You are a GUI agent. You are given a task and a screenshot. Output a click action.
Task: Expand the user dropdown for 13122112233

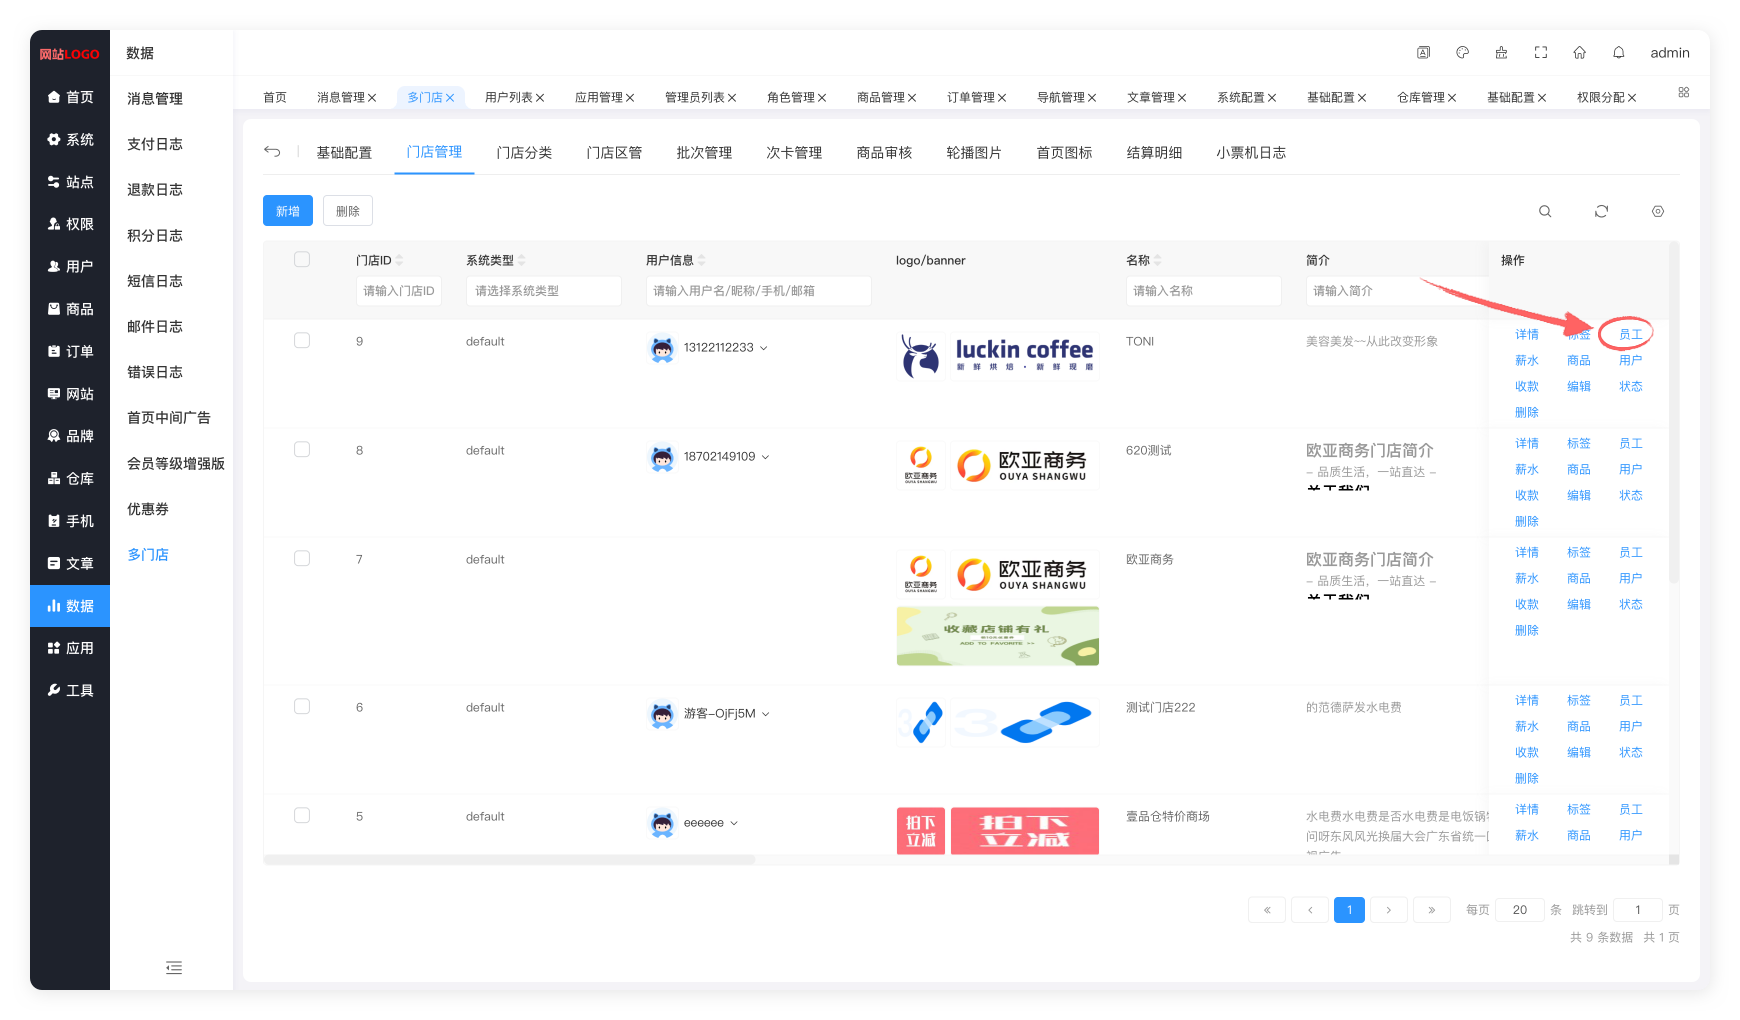coord(764,348)
